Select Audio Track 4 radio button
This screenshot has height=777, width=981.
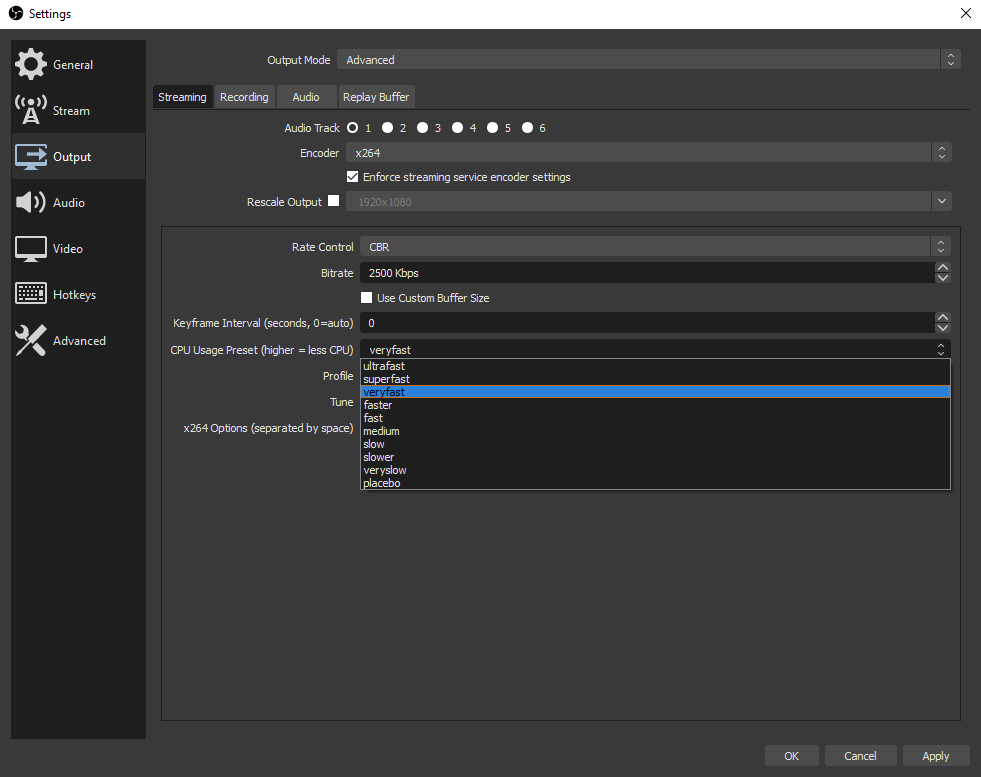tap(458, 128)
